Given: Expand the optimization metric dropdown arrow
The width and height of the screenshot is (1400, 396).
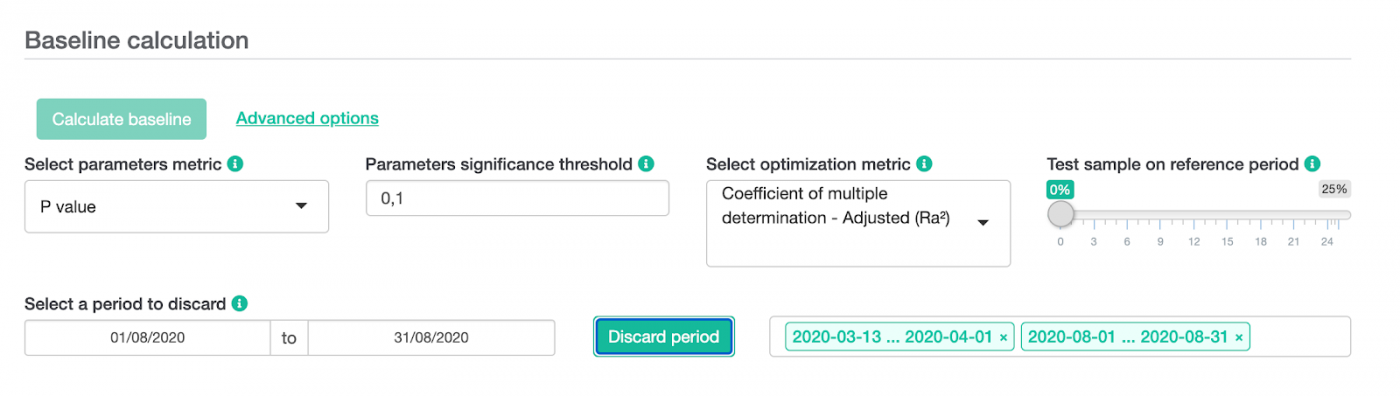Looking at the screenshot, I should click(983, 223).
